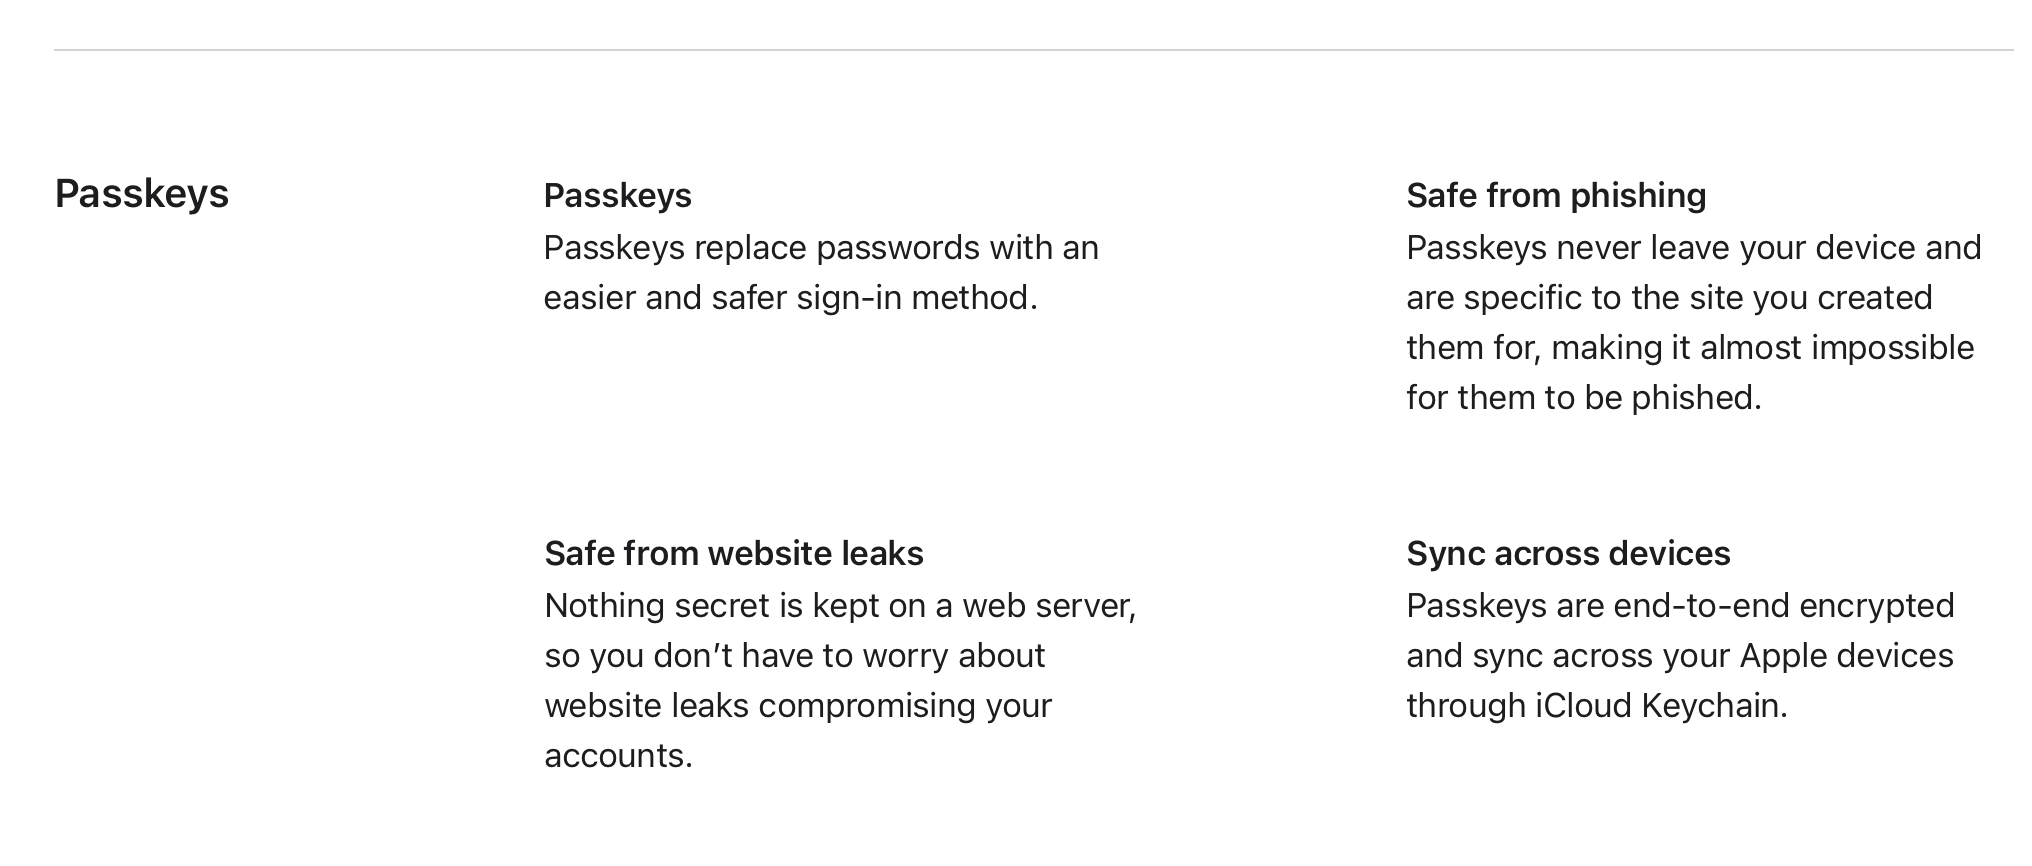Viewport: 2032px width, 866px height.
Task: Click the word 'accounts.' ending the leaks paragraph
Action: click(618, 756)
